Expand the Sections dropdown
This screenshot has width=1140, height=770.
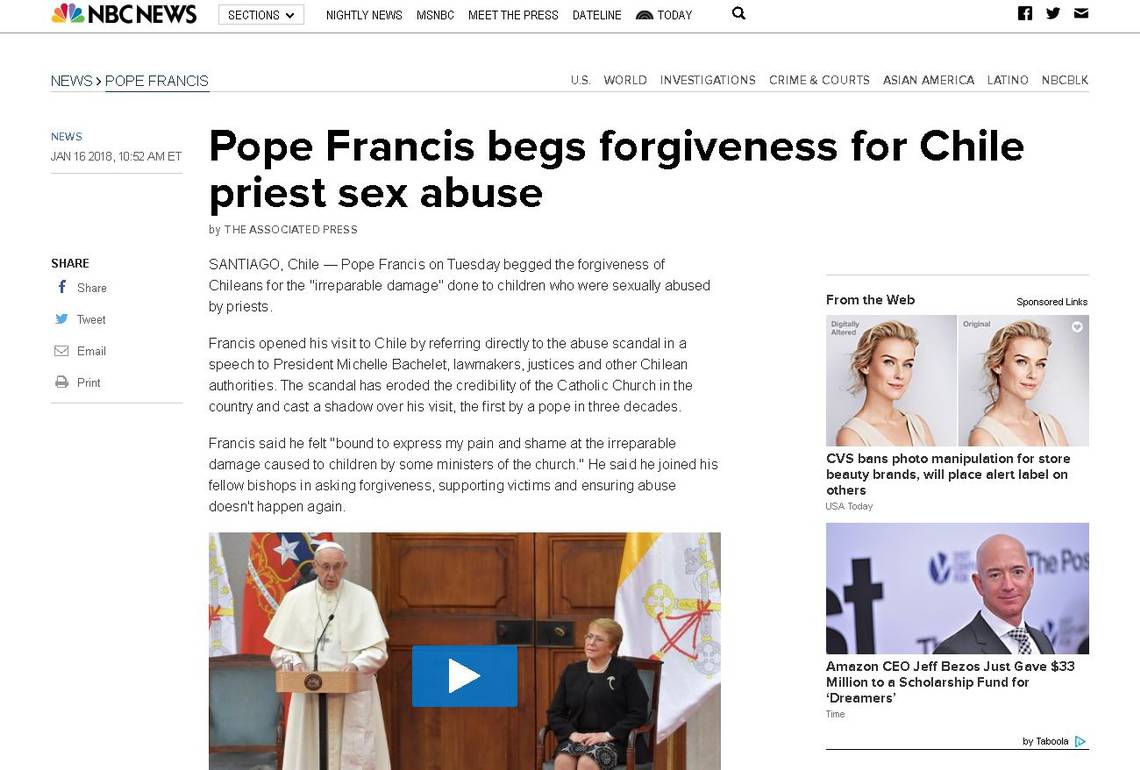(261, 15)
